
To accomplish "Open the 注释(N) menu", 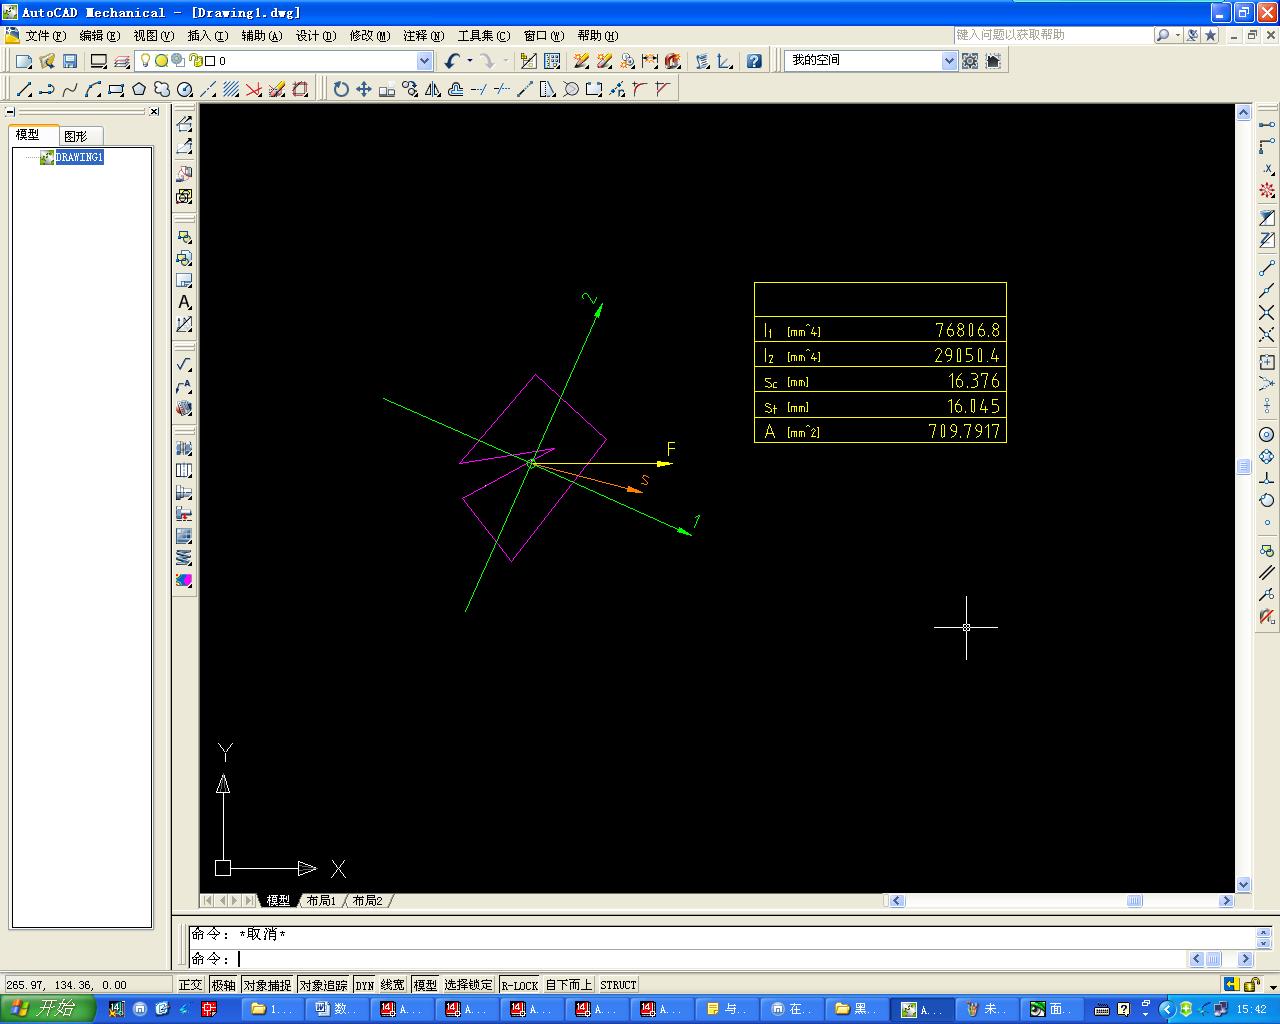I will pos(423,35).
